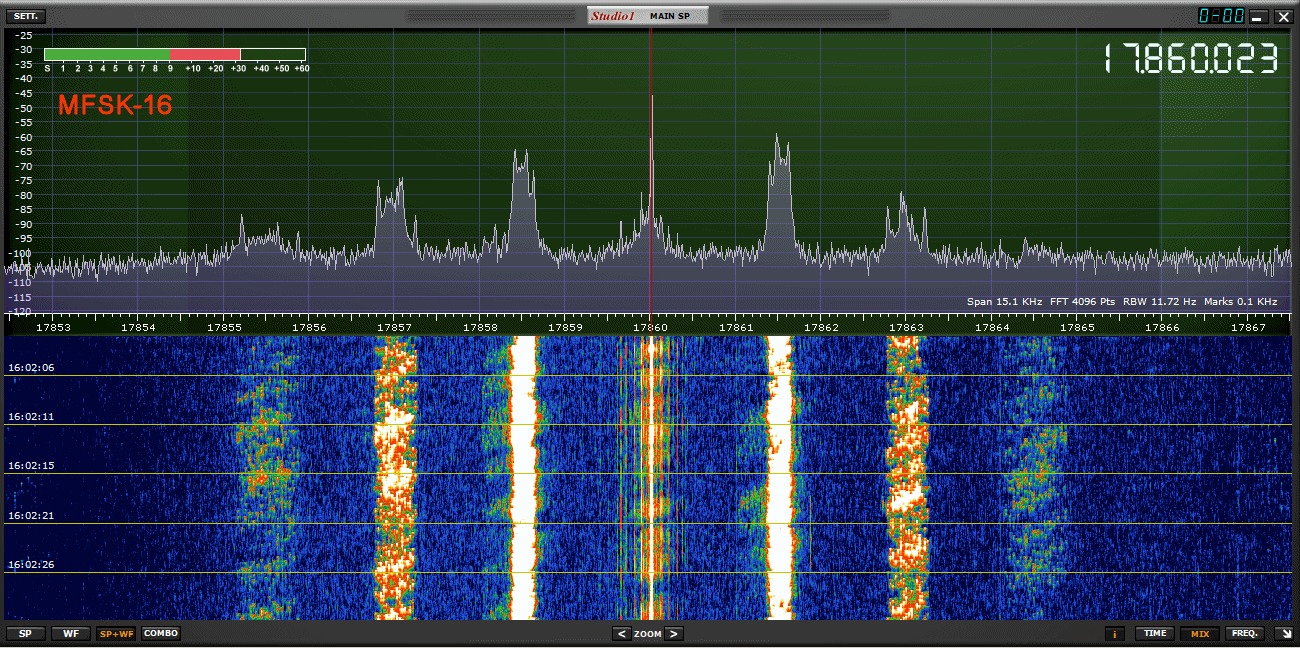This screenshot has height=648, width=1300.
Task: Select the SP+WF display mode
Action: pos(116,633)
